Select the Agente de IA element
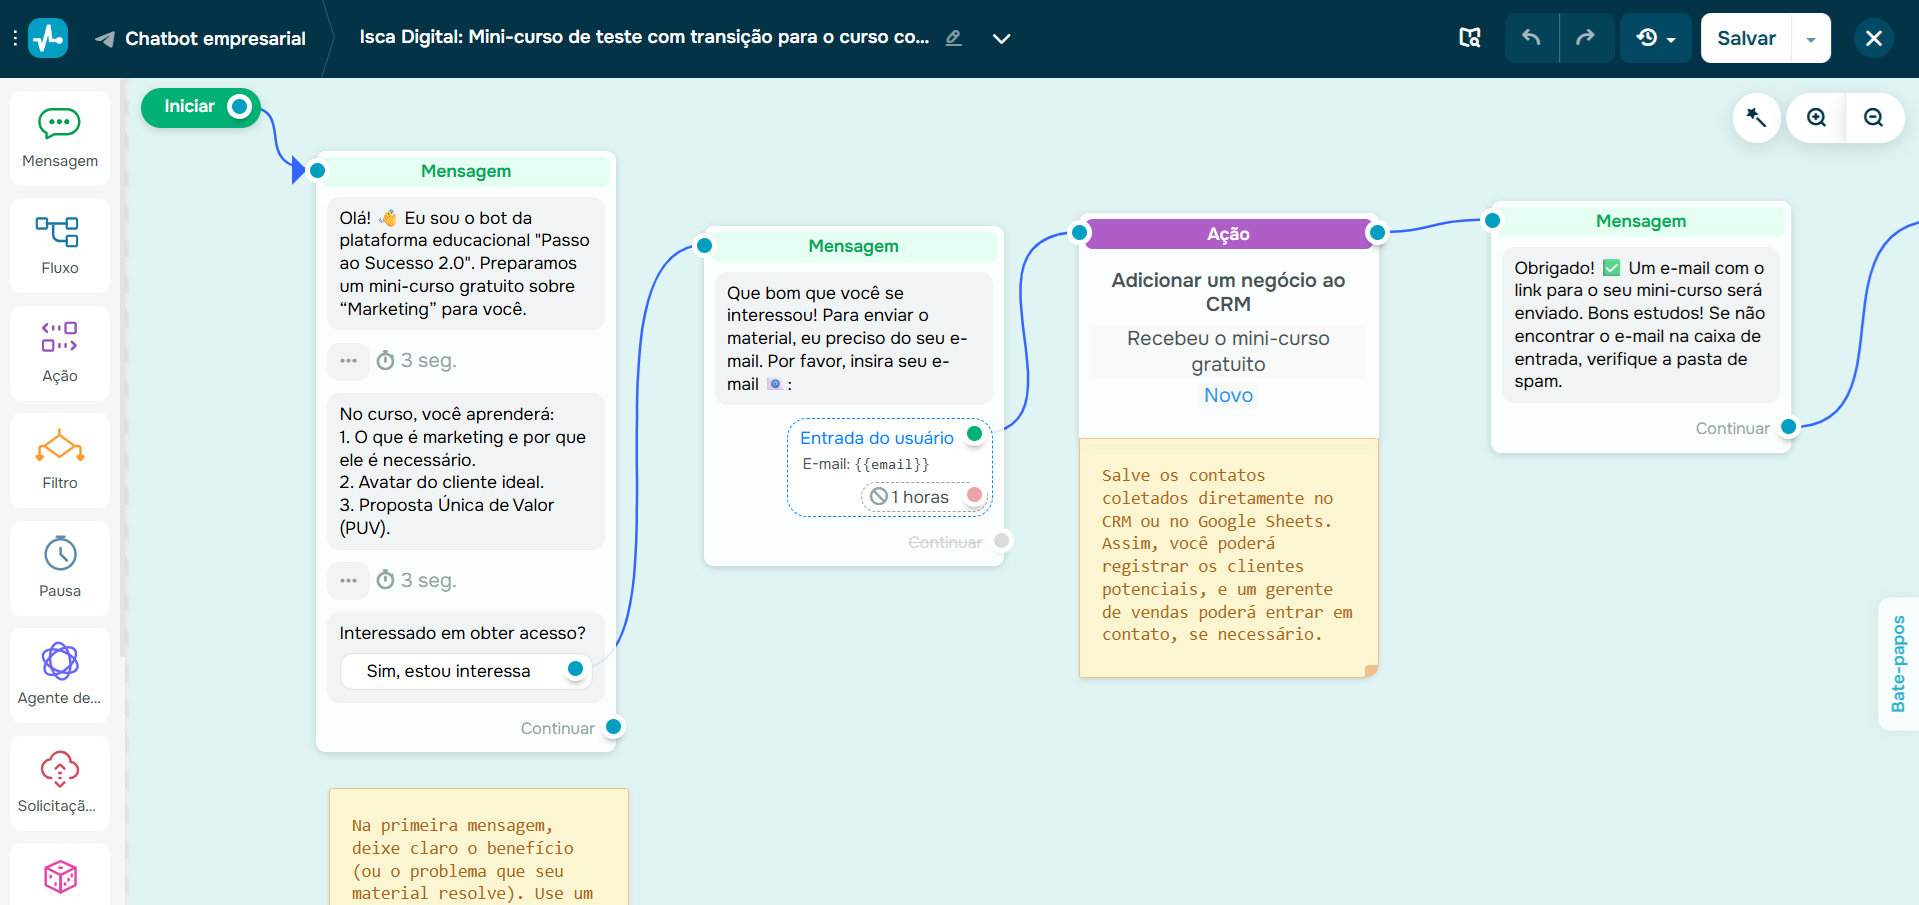Screen dimensions: 1919x905 59,674
